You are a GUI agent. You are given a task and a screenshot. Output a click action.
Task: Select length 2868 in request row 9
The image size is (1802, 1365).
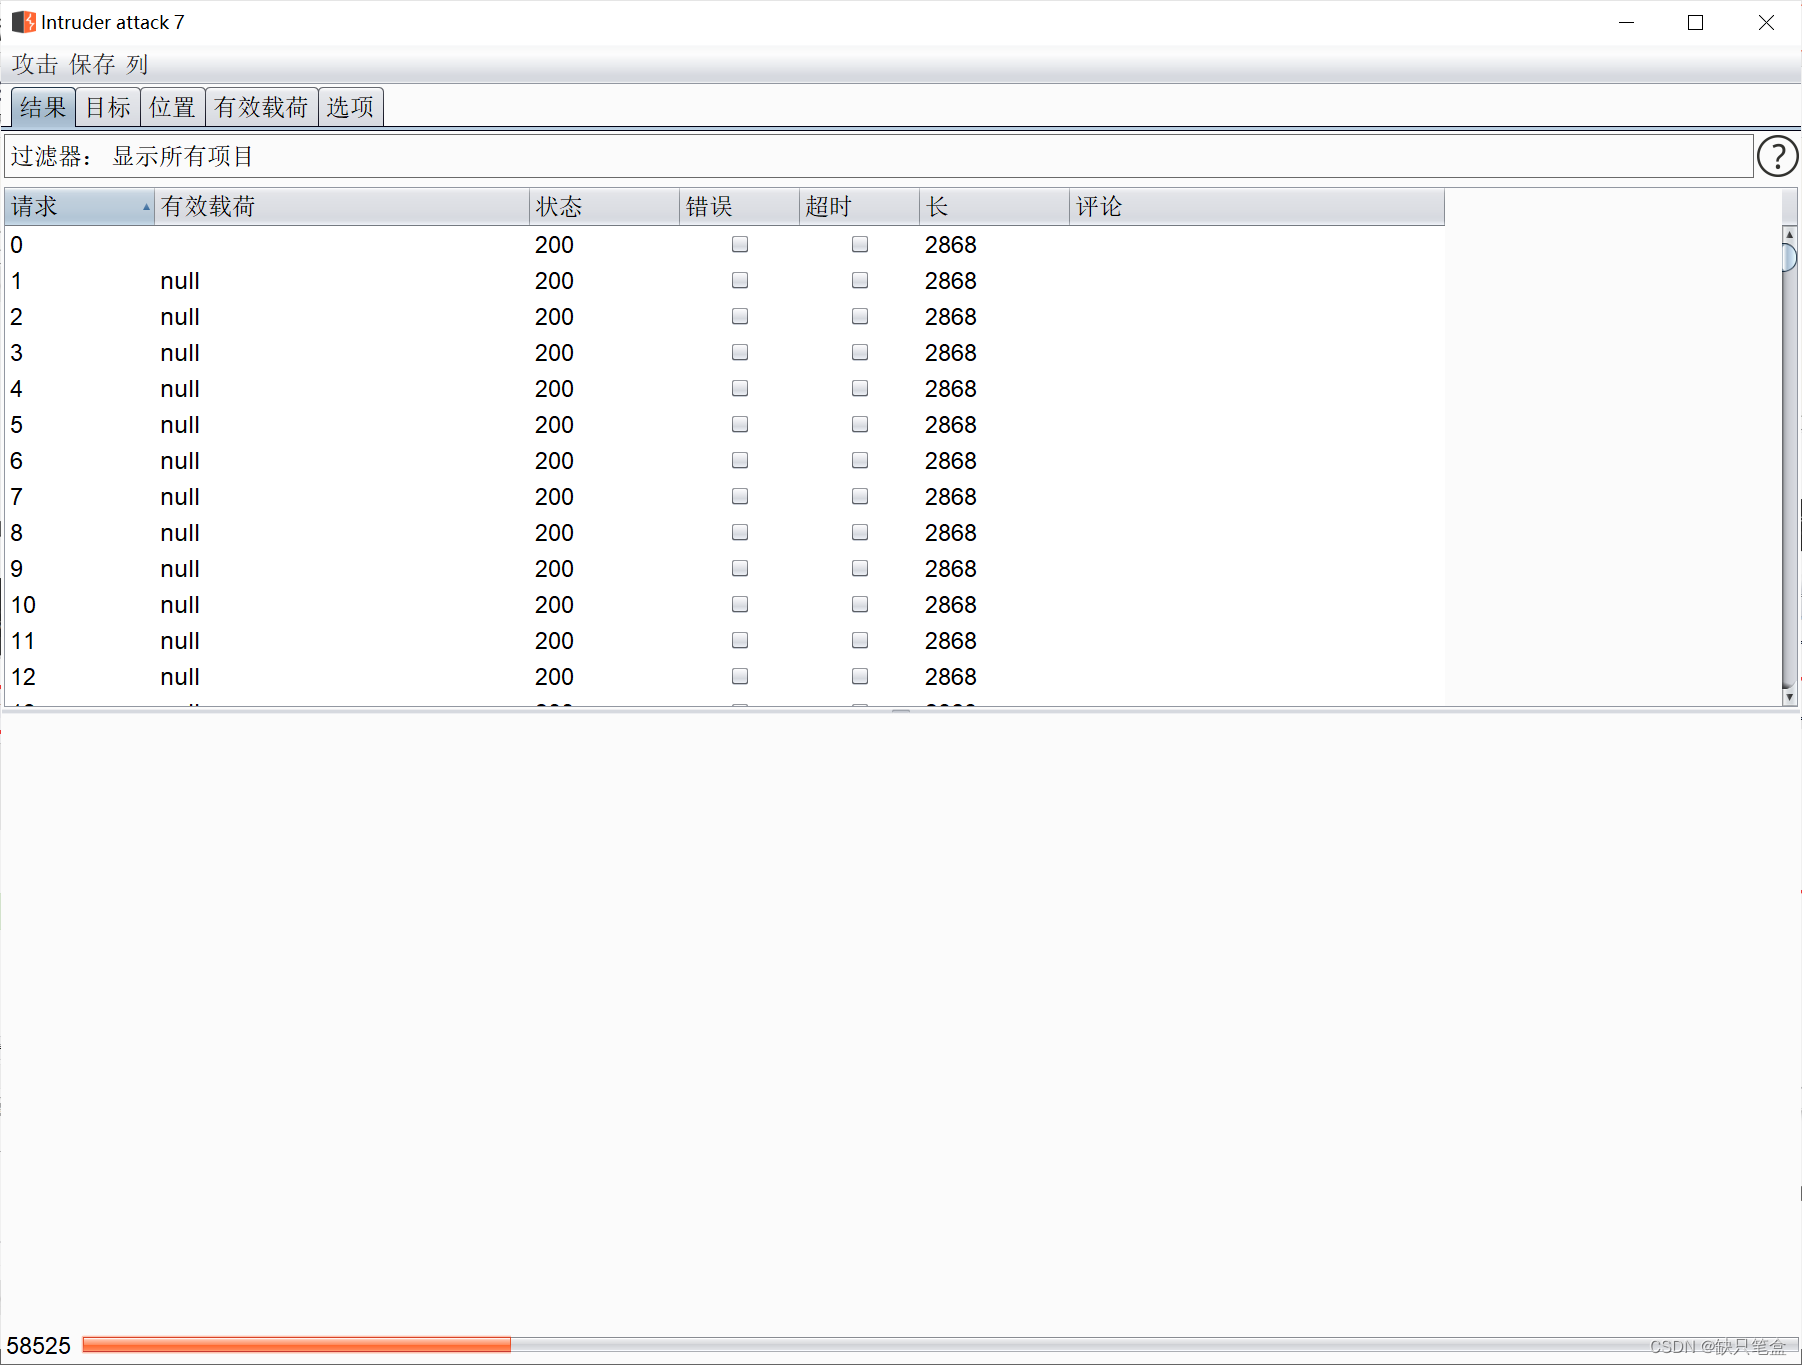(950, 569)
